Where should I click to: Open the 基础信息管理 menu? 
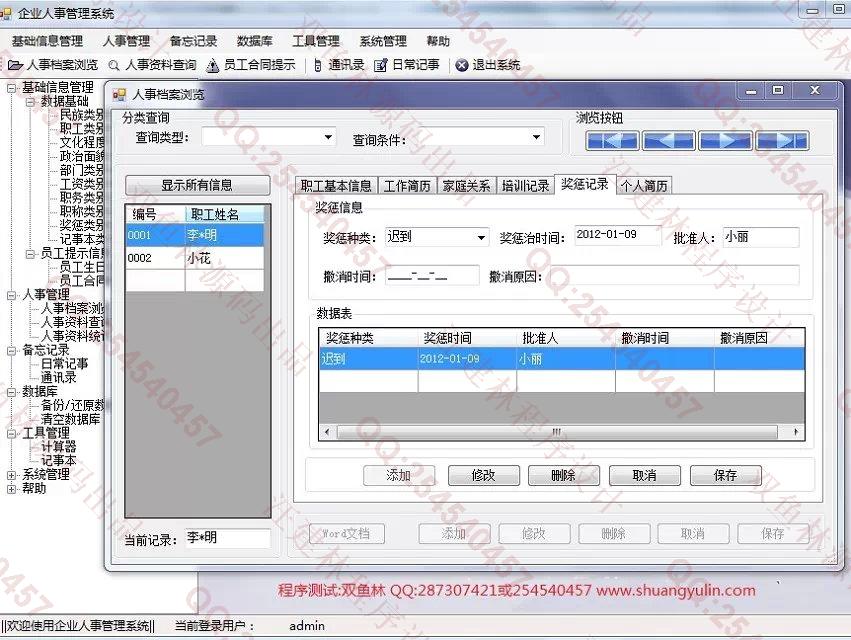(x=47, y=41)
